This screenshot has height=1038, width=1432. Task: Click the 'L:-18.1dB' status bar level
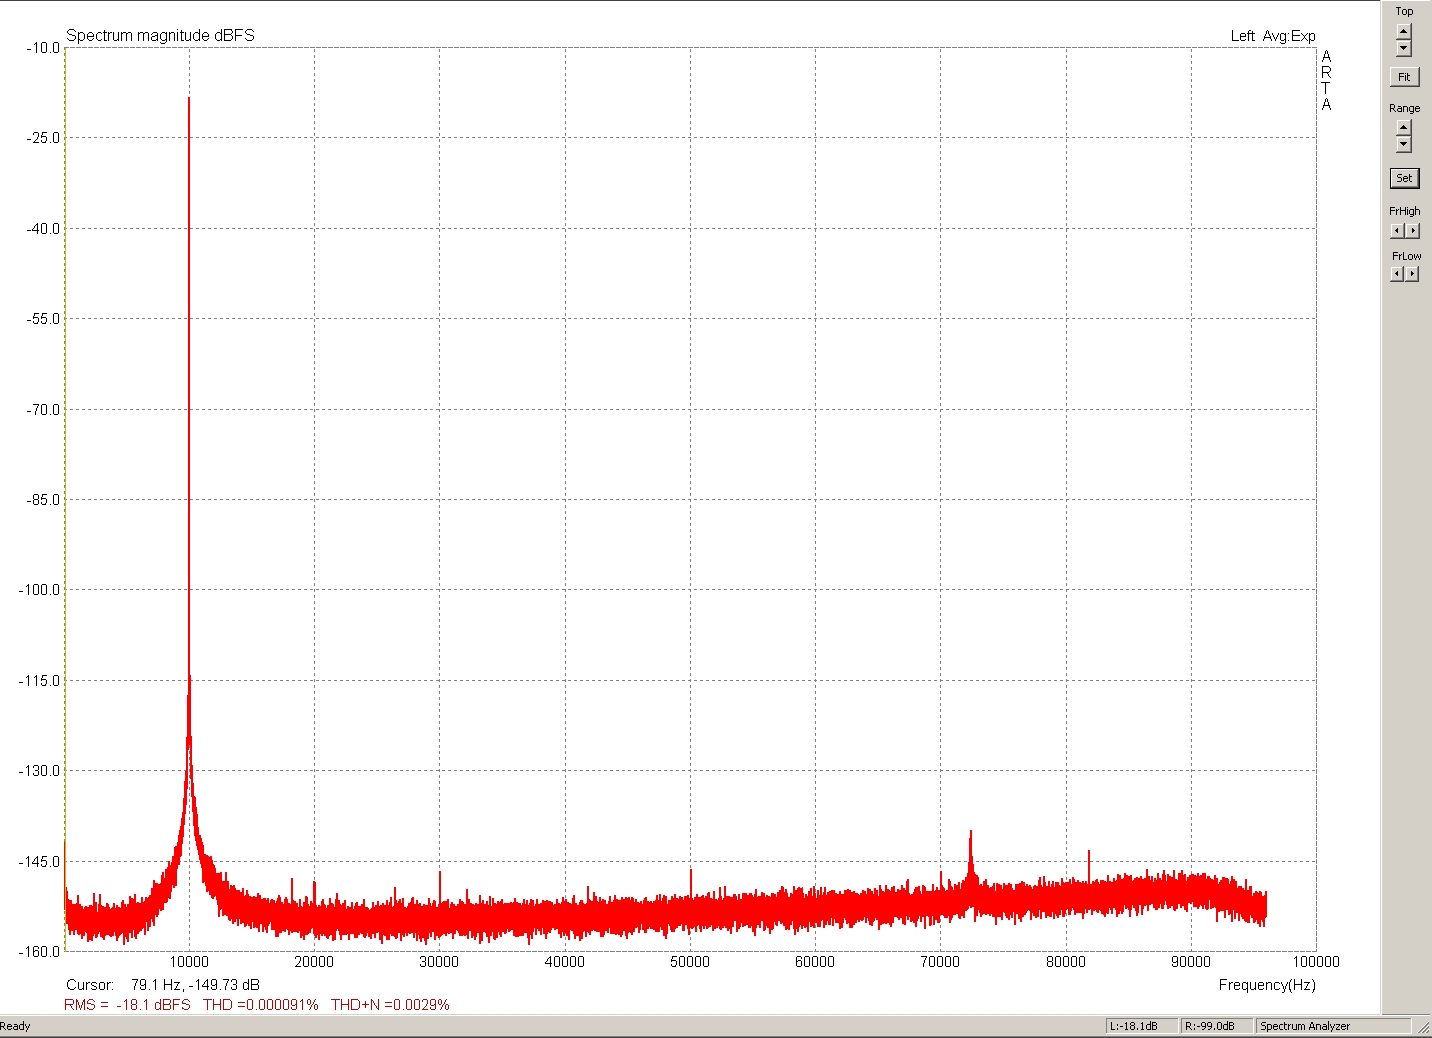coord(1142,1026)
